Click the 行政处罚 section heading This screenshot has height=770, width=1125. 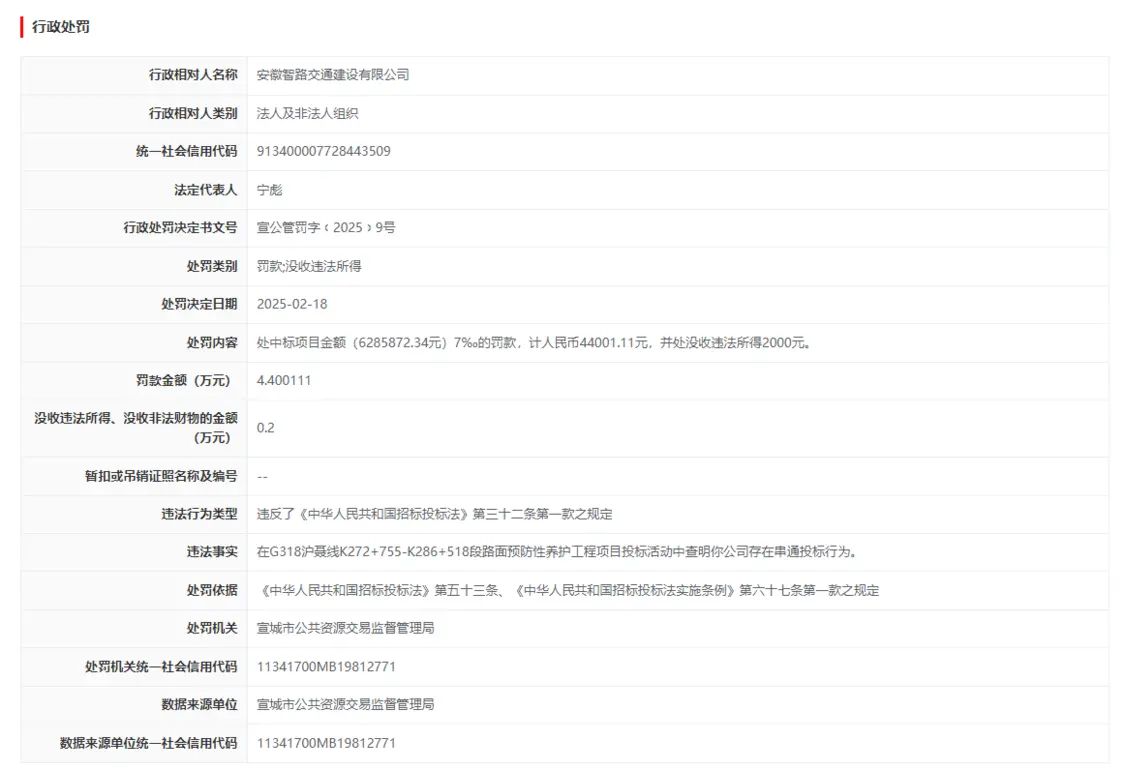[61, 27]
